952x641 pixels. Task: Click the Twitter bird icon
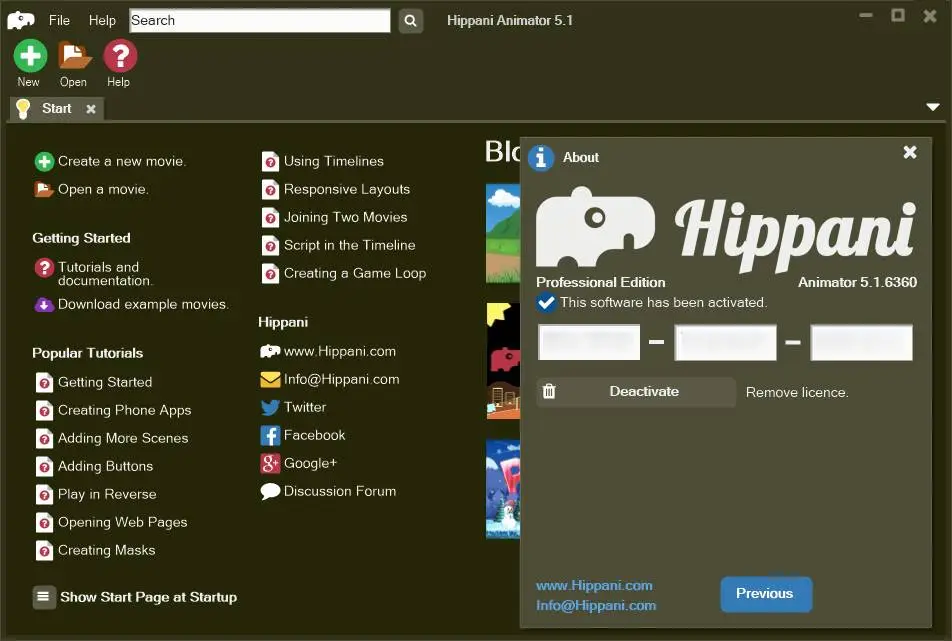[x=270, y=407]
